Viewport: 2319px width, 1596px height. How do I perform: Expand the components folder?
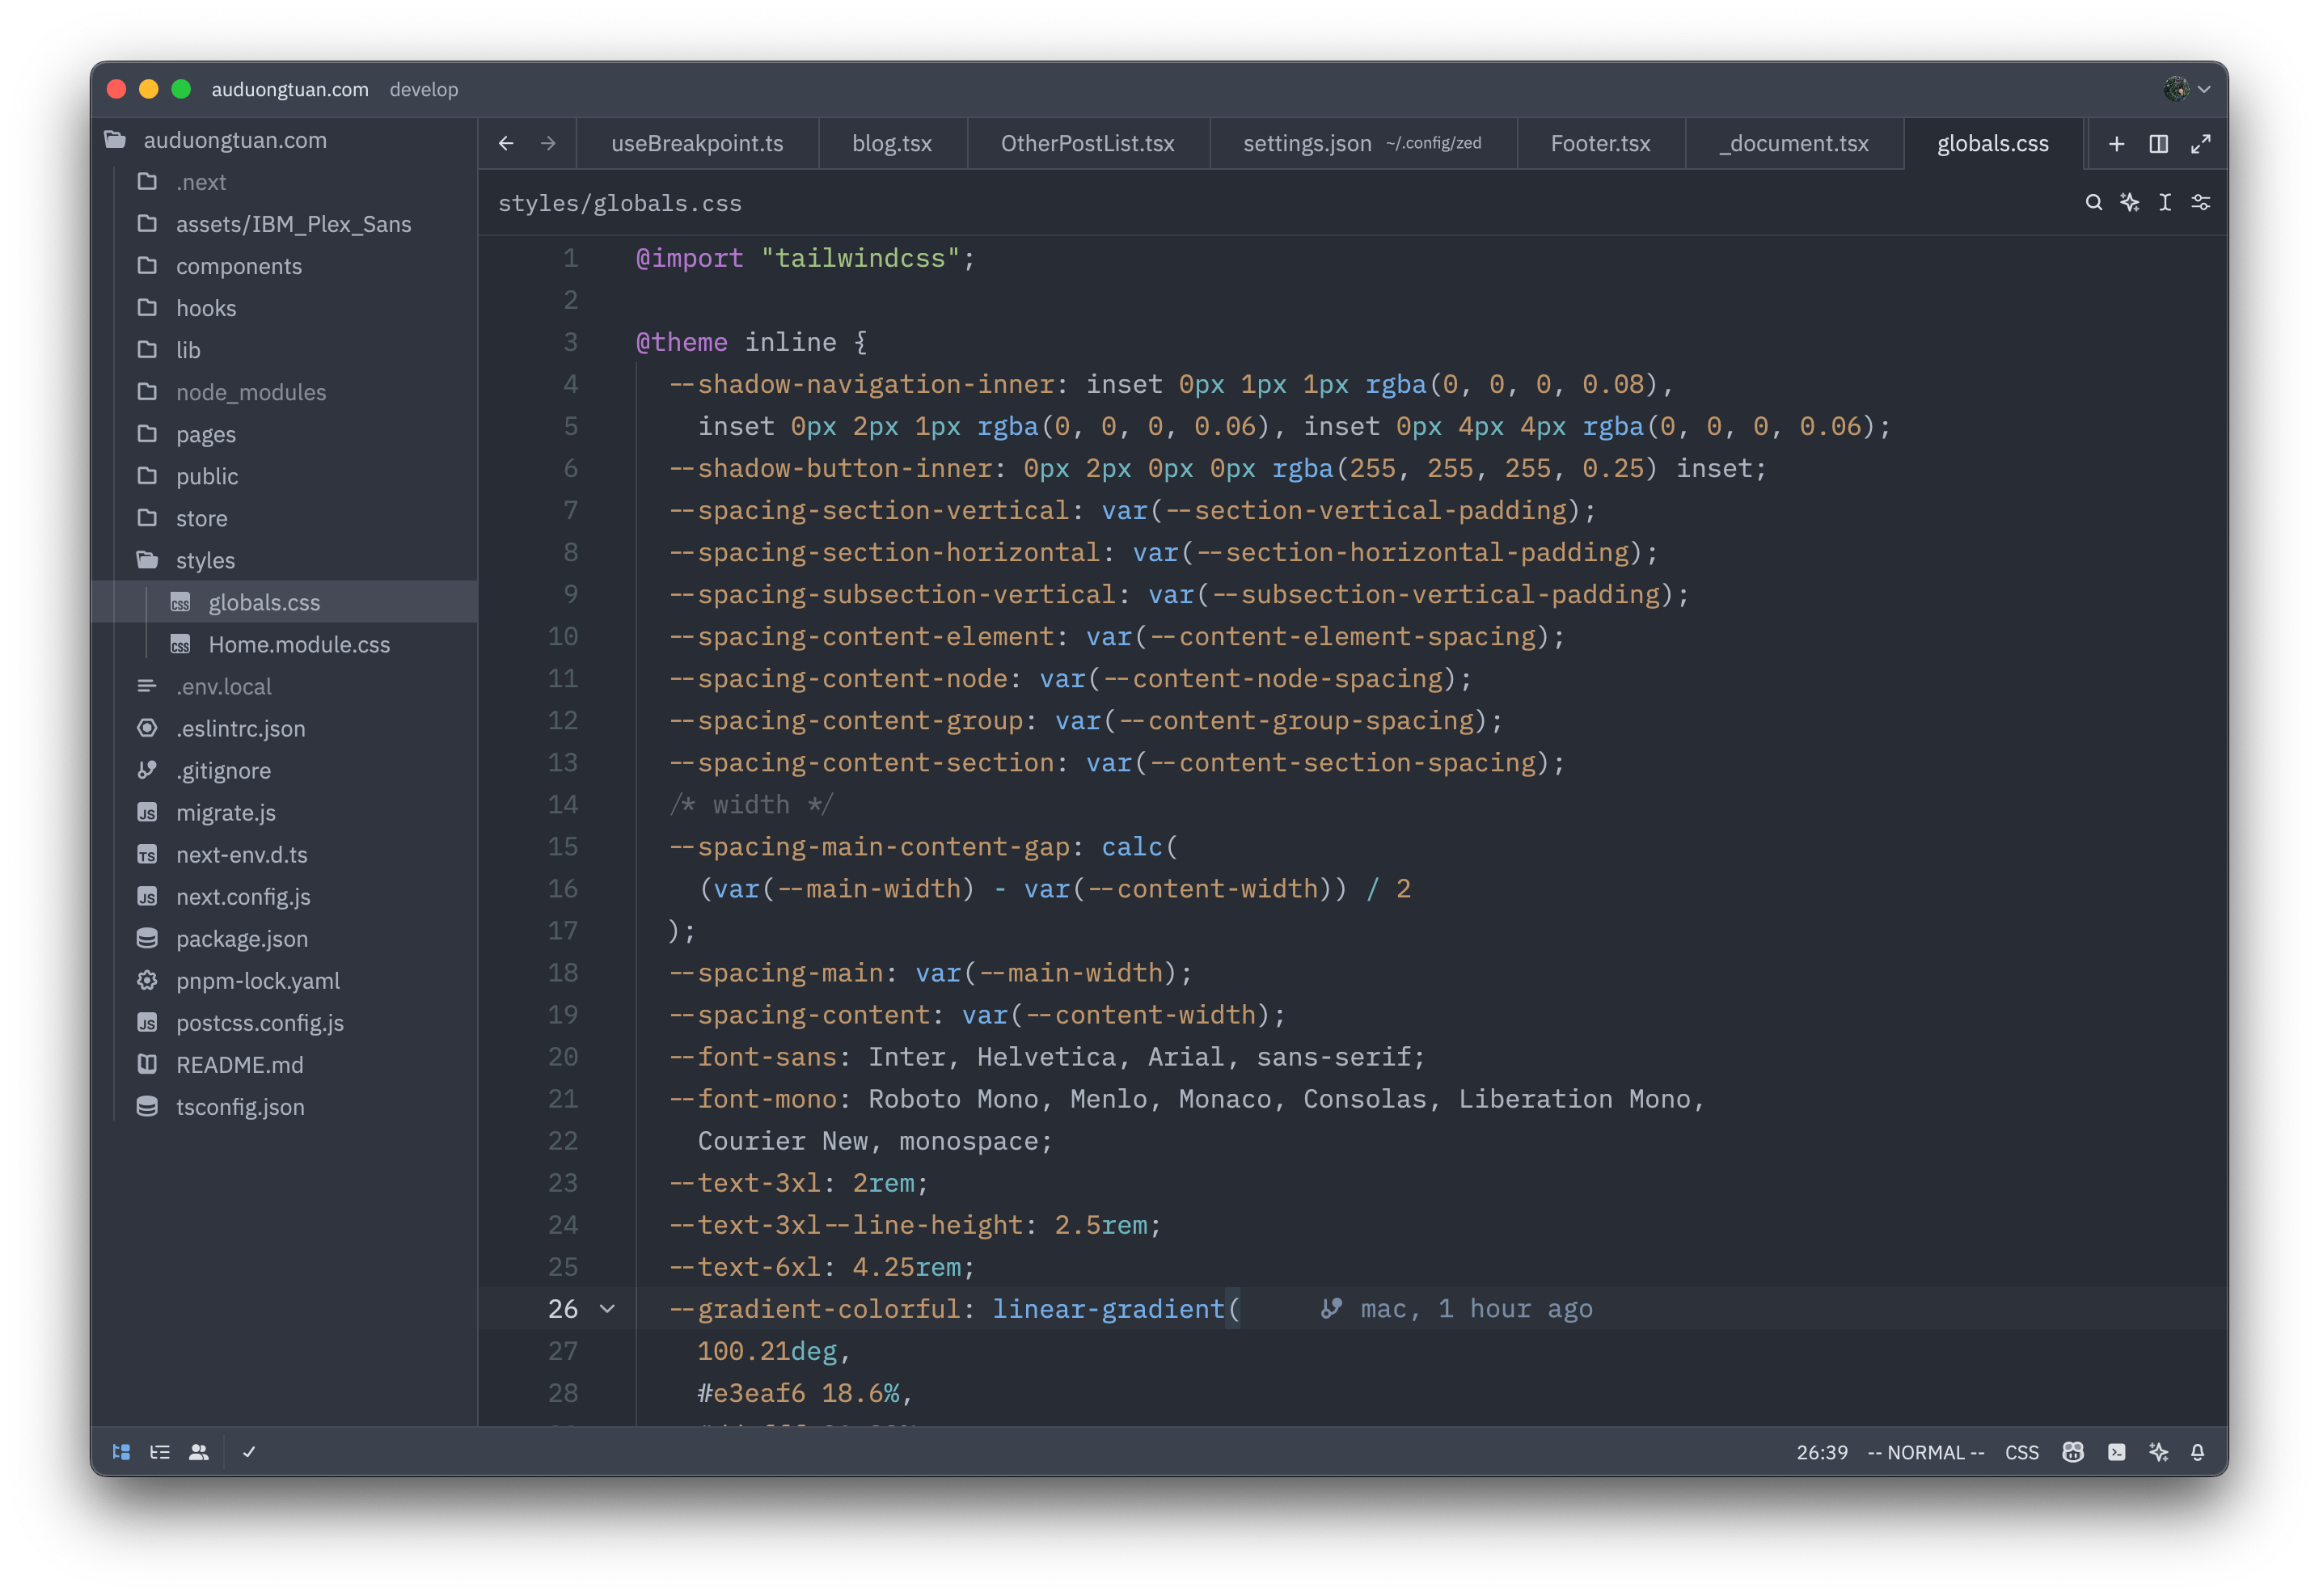284,266
